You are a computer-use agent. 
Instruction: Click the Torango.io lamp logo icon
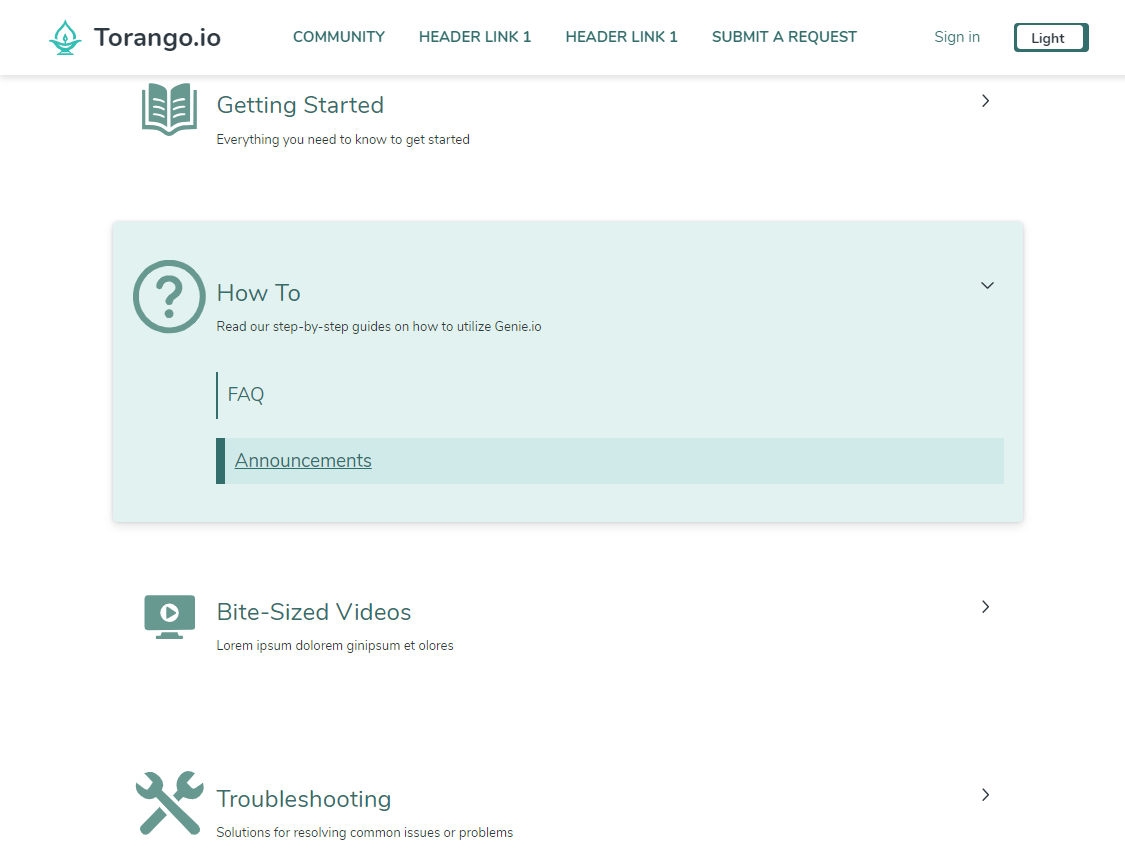[x=65, y=38]
